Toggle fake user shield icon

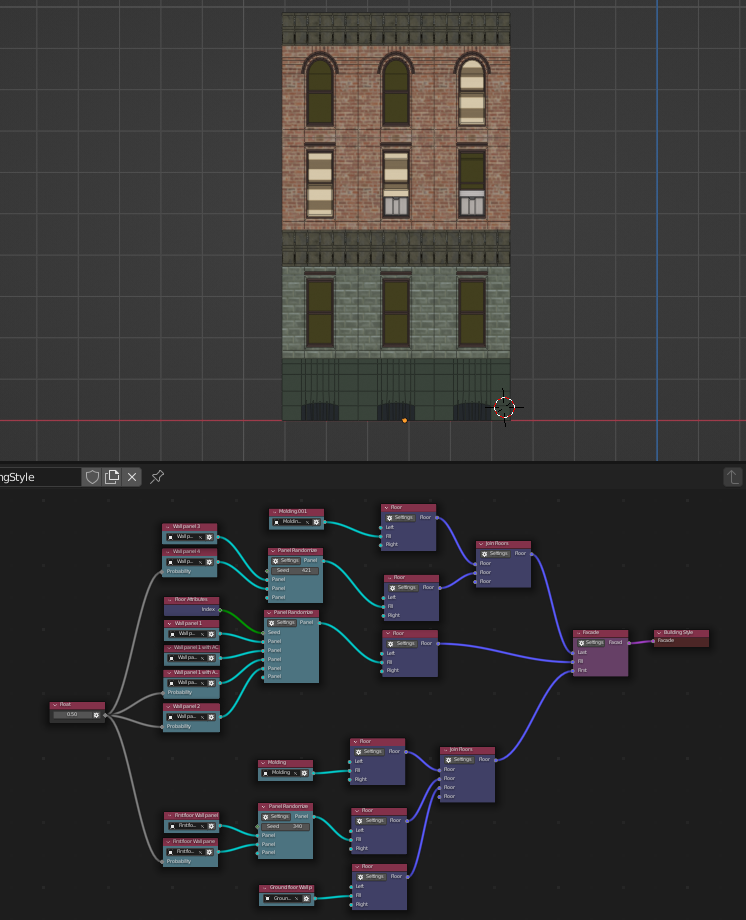(93, 477)
